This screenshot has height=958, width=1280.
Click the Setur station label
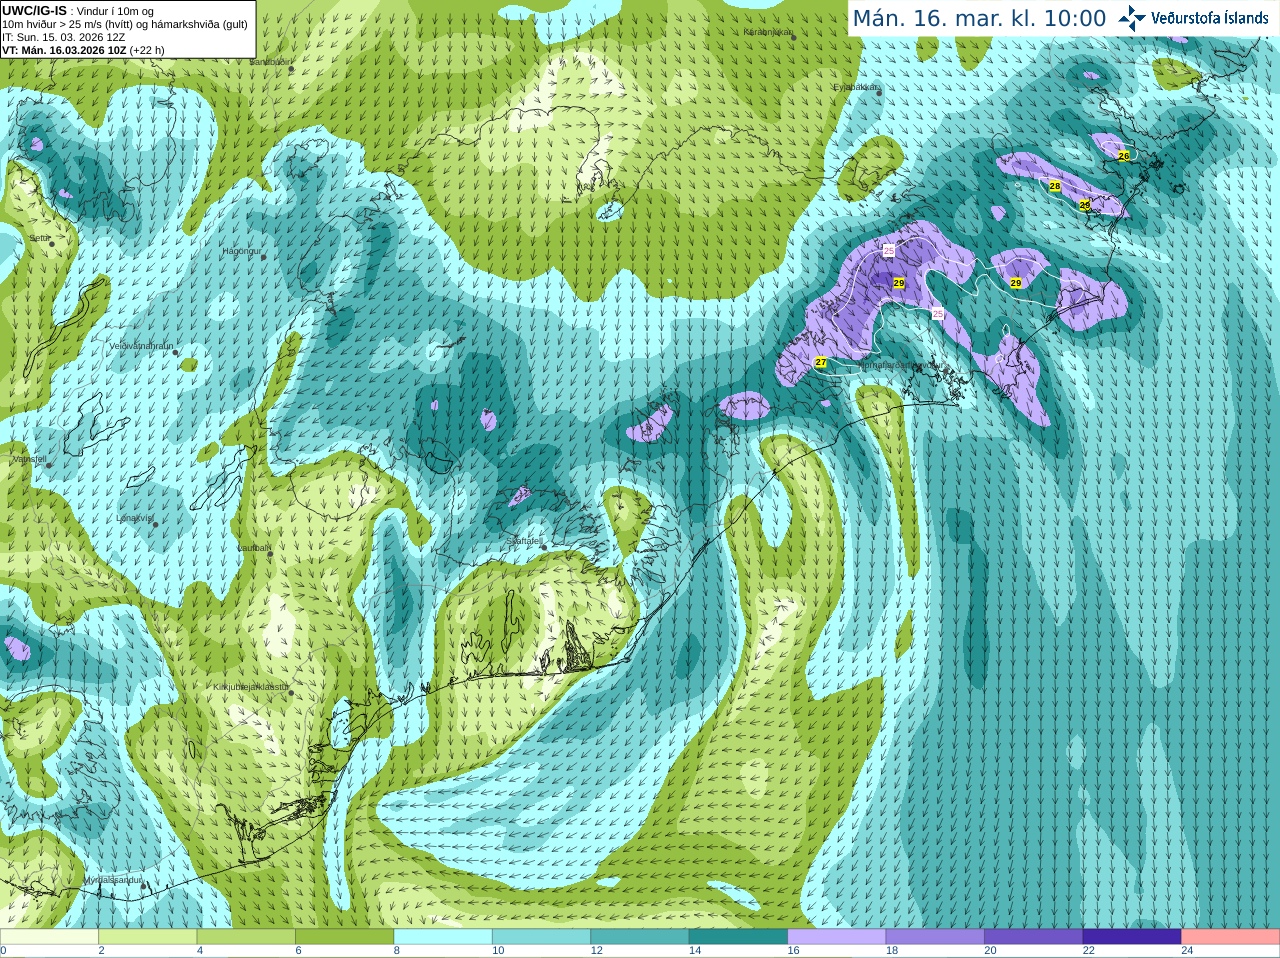point(39,238)
